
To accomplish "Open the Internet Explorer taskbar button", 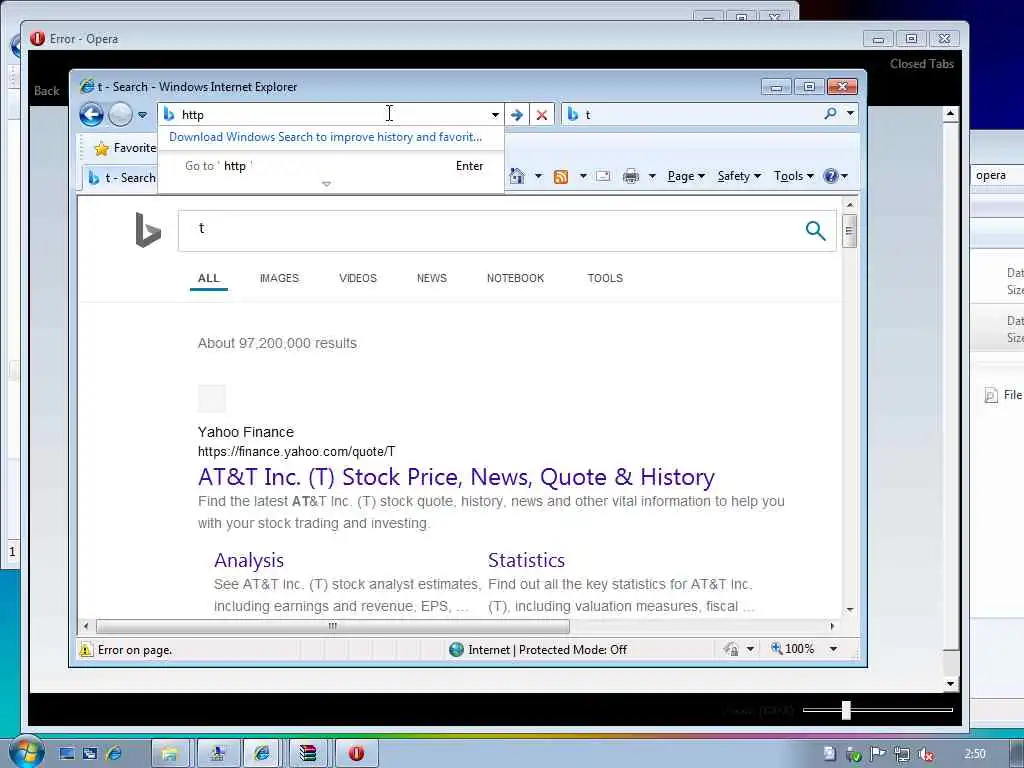I will click(262, 754).
